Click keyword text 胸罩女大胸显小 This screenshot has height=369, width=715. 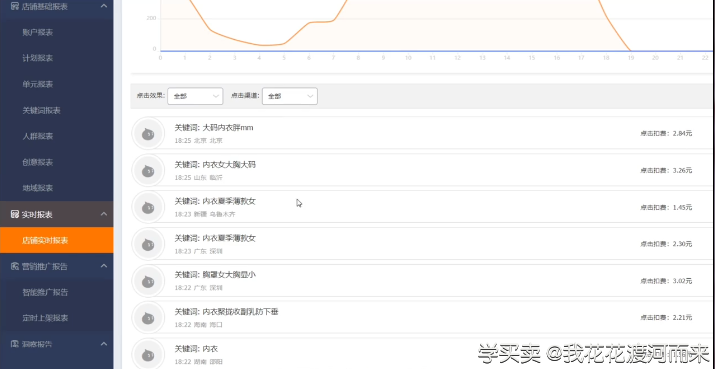(229, 275)
